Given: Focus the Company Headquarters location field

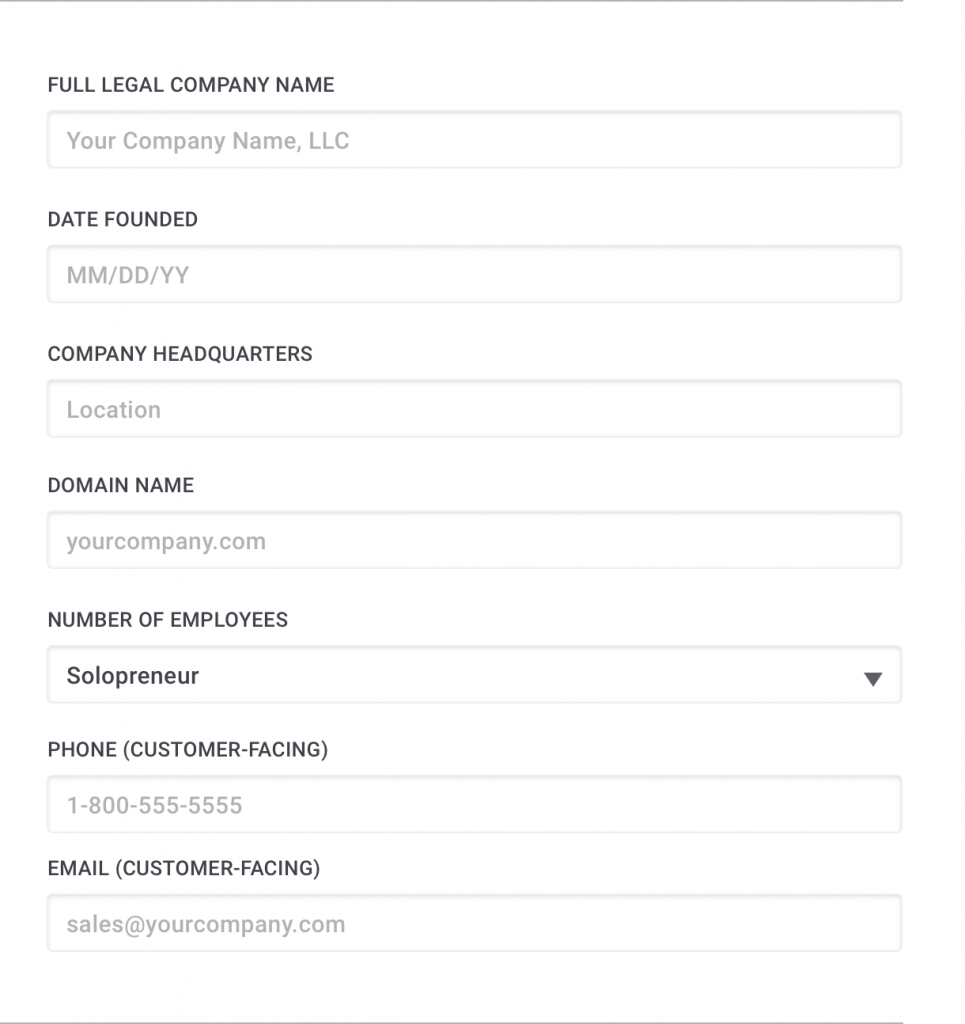Looking at the screenshot, I should (475, 408).
